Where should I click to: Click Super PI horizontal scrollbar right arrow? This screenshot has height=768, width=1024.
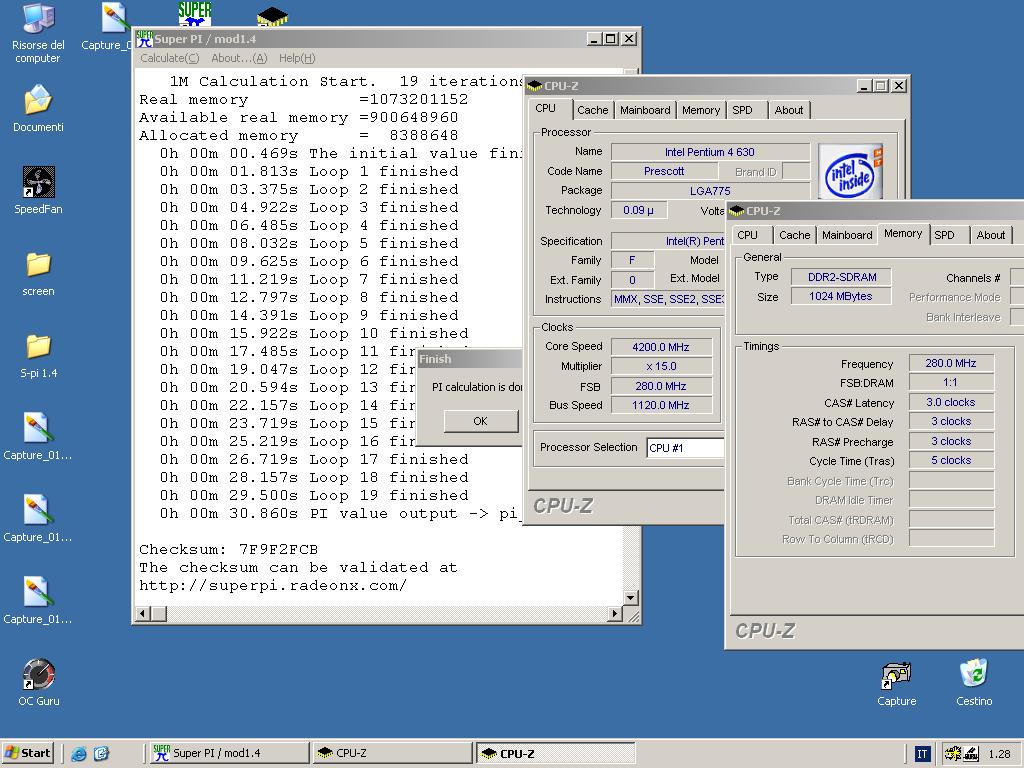pyautogui.click(x=614, y=614)
